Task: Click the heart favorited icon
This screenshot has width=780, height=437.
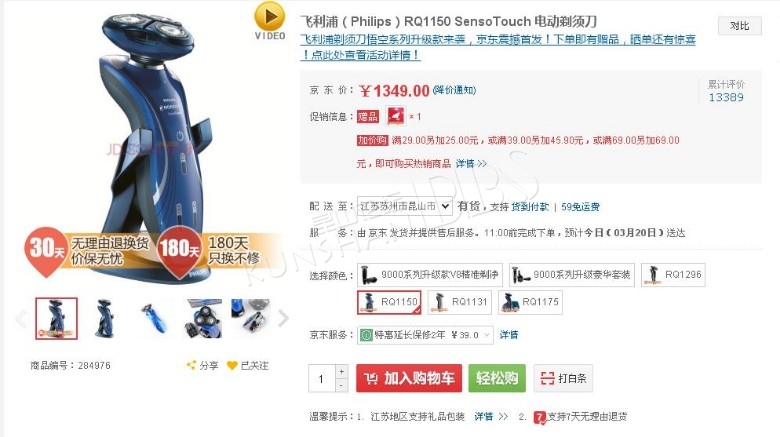Action: click(232, 365)
